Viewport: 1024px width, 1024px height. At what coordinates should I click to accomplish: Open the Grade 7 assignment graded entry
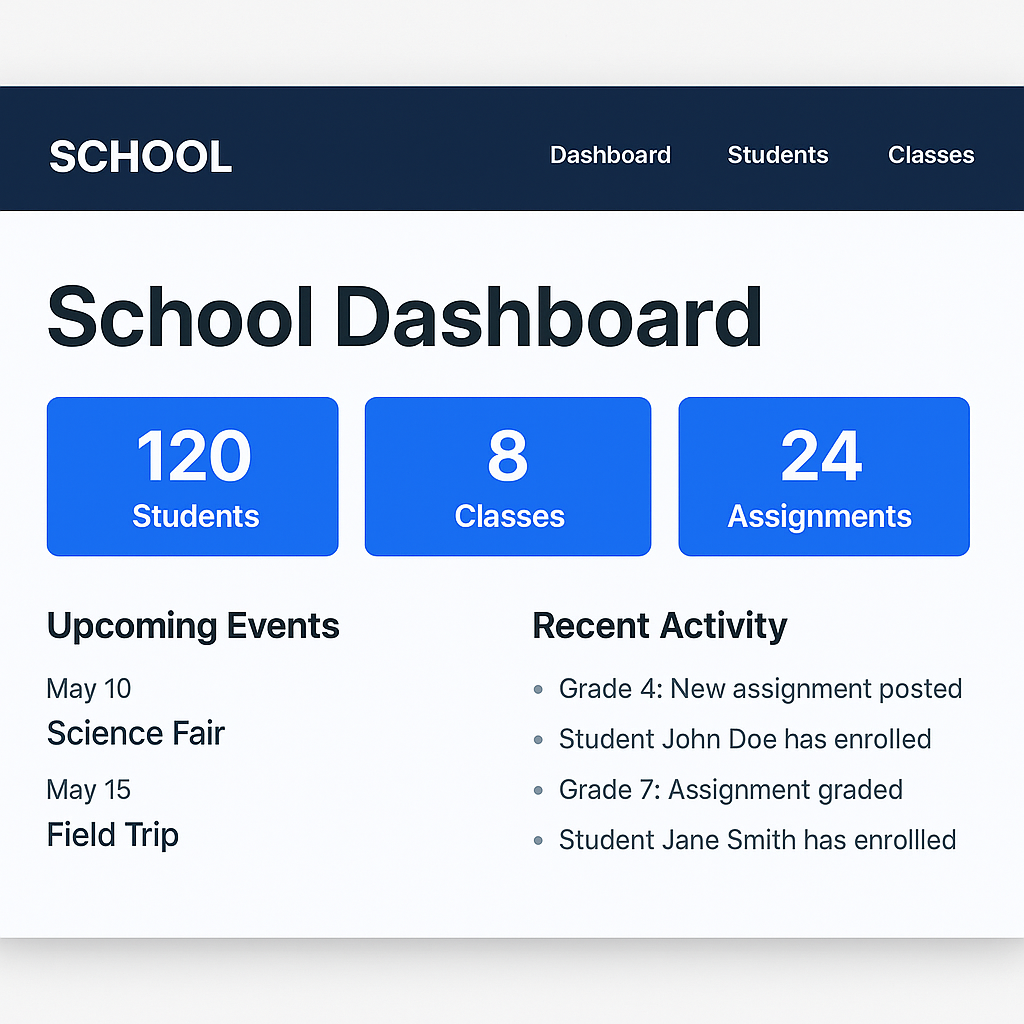[x=730, y=789]
